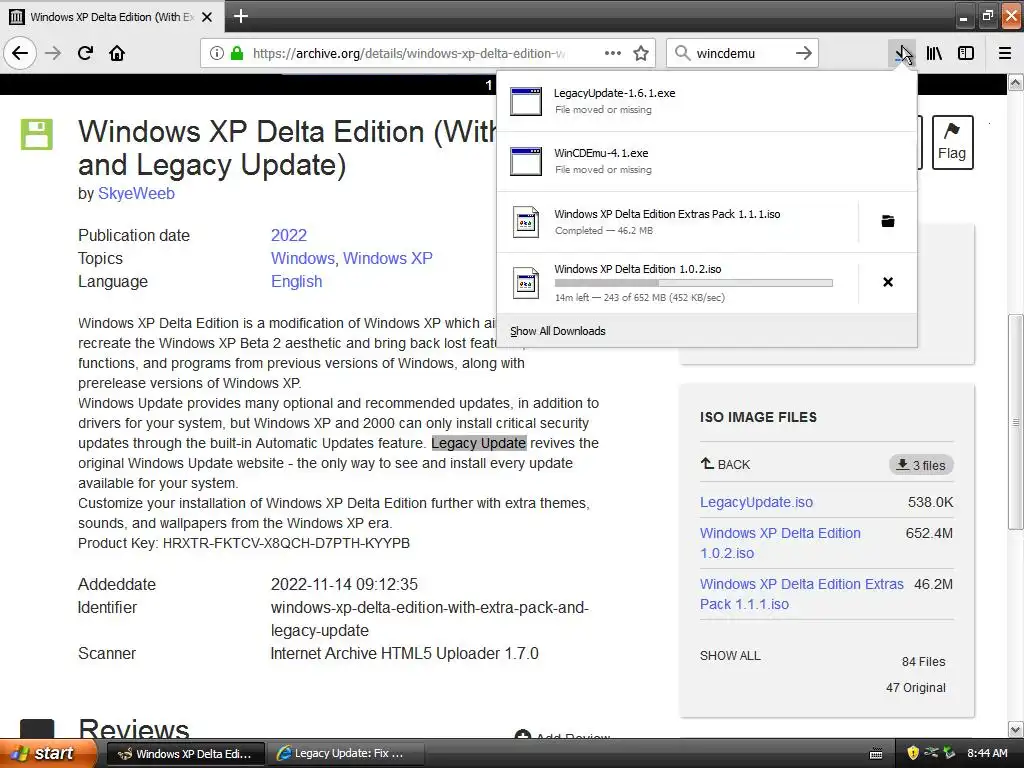This screenshot has width=1024, height=768.
Task: Open the Firefox hamburger menu
Action: click(x=1005, y=53)
